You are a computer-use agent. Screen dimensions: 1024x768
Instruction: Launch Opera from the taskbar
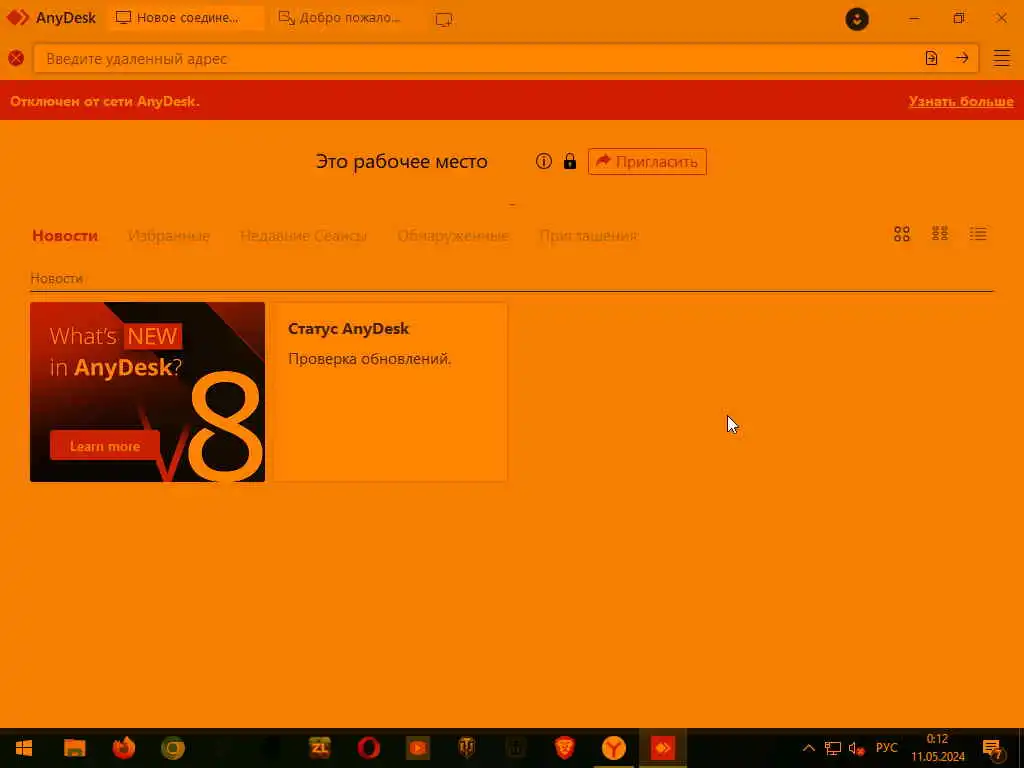pos(369,748)
